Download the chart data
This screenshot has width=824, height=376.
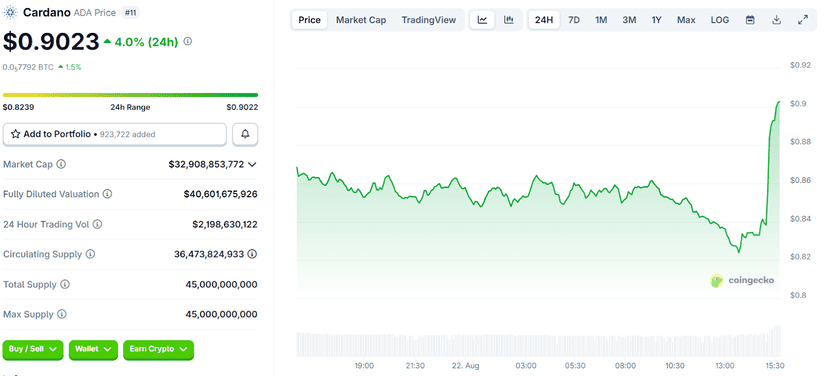click(776, 20)
